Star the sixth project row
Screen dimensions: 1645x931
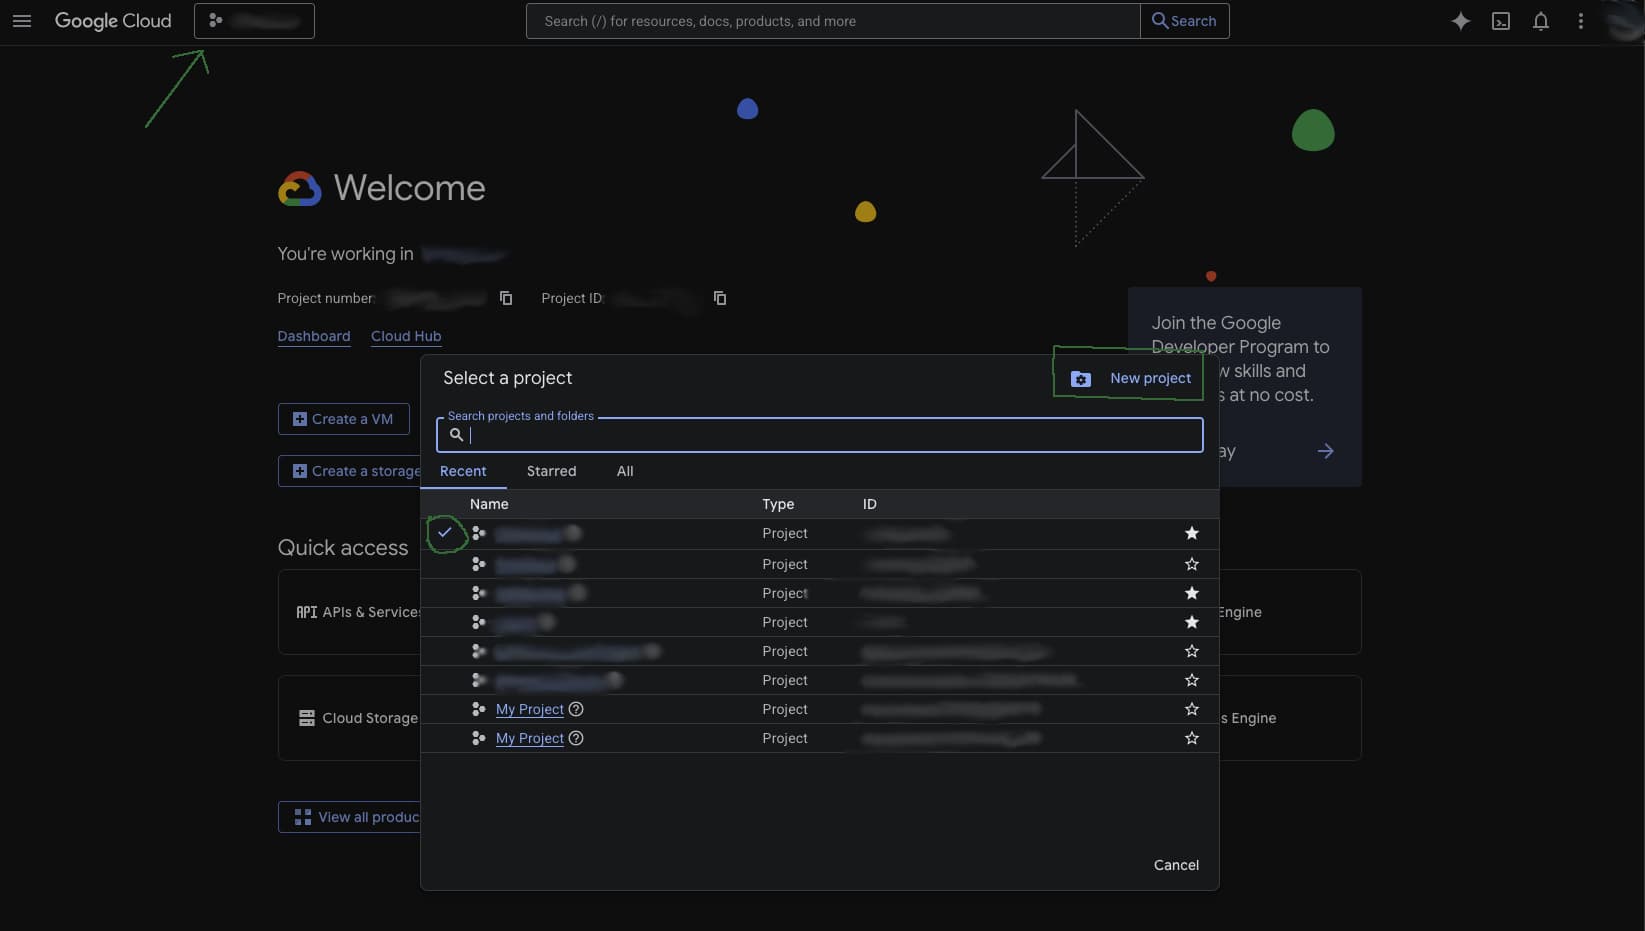(1192, 680)
